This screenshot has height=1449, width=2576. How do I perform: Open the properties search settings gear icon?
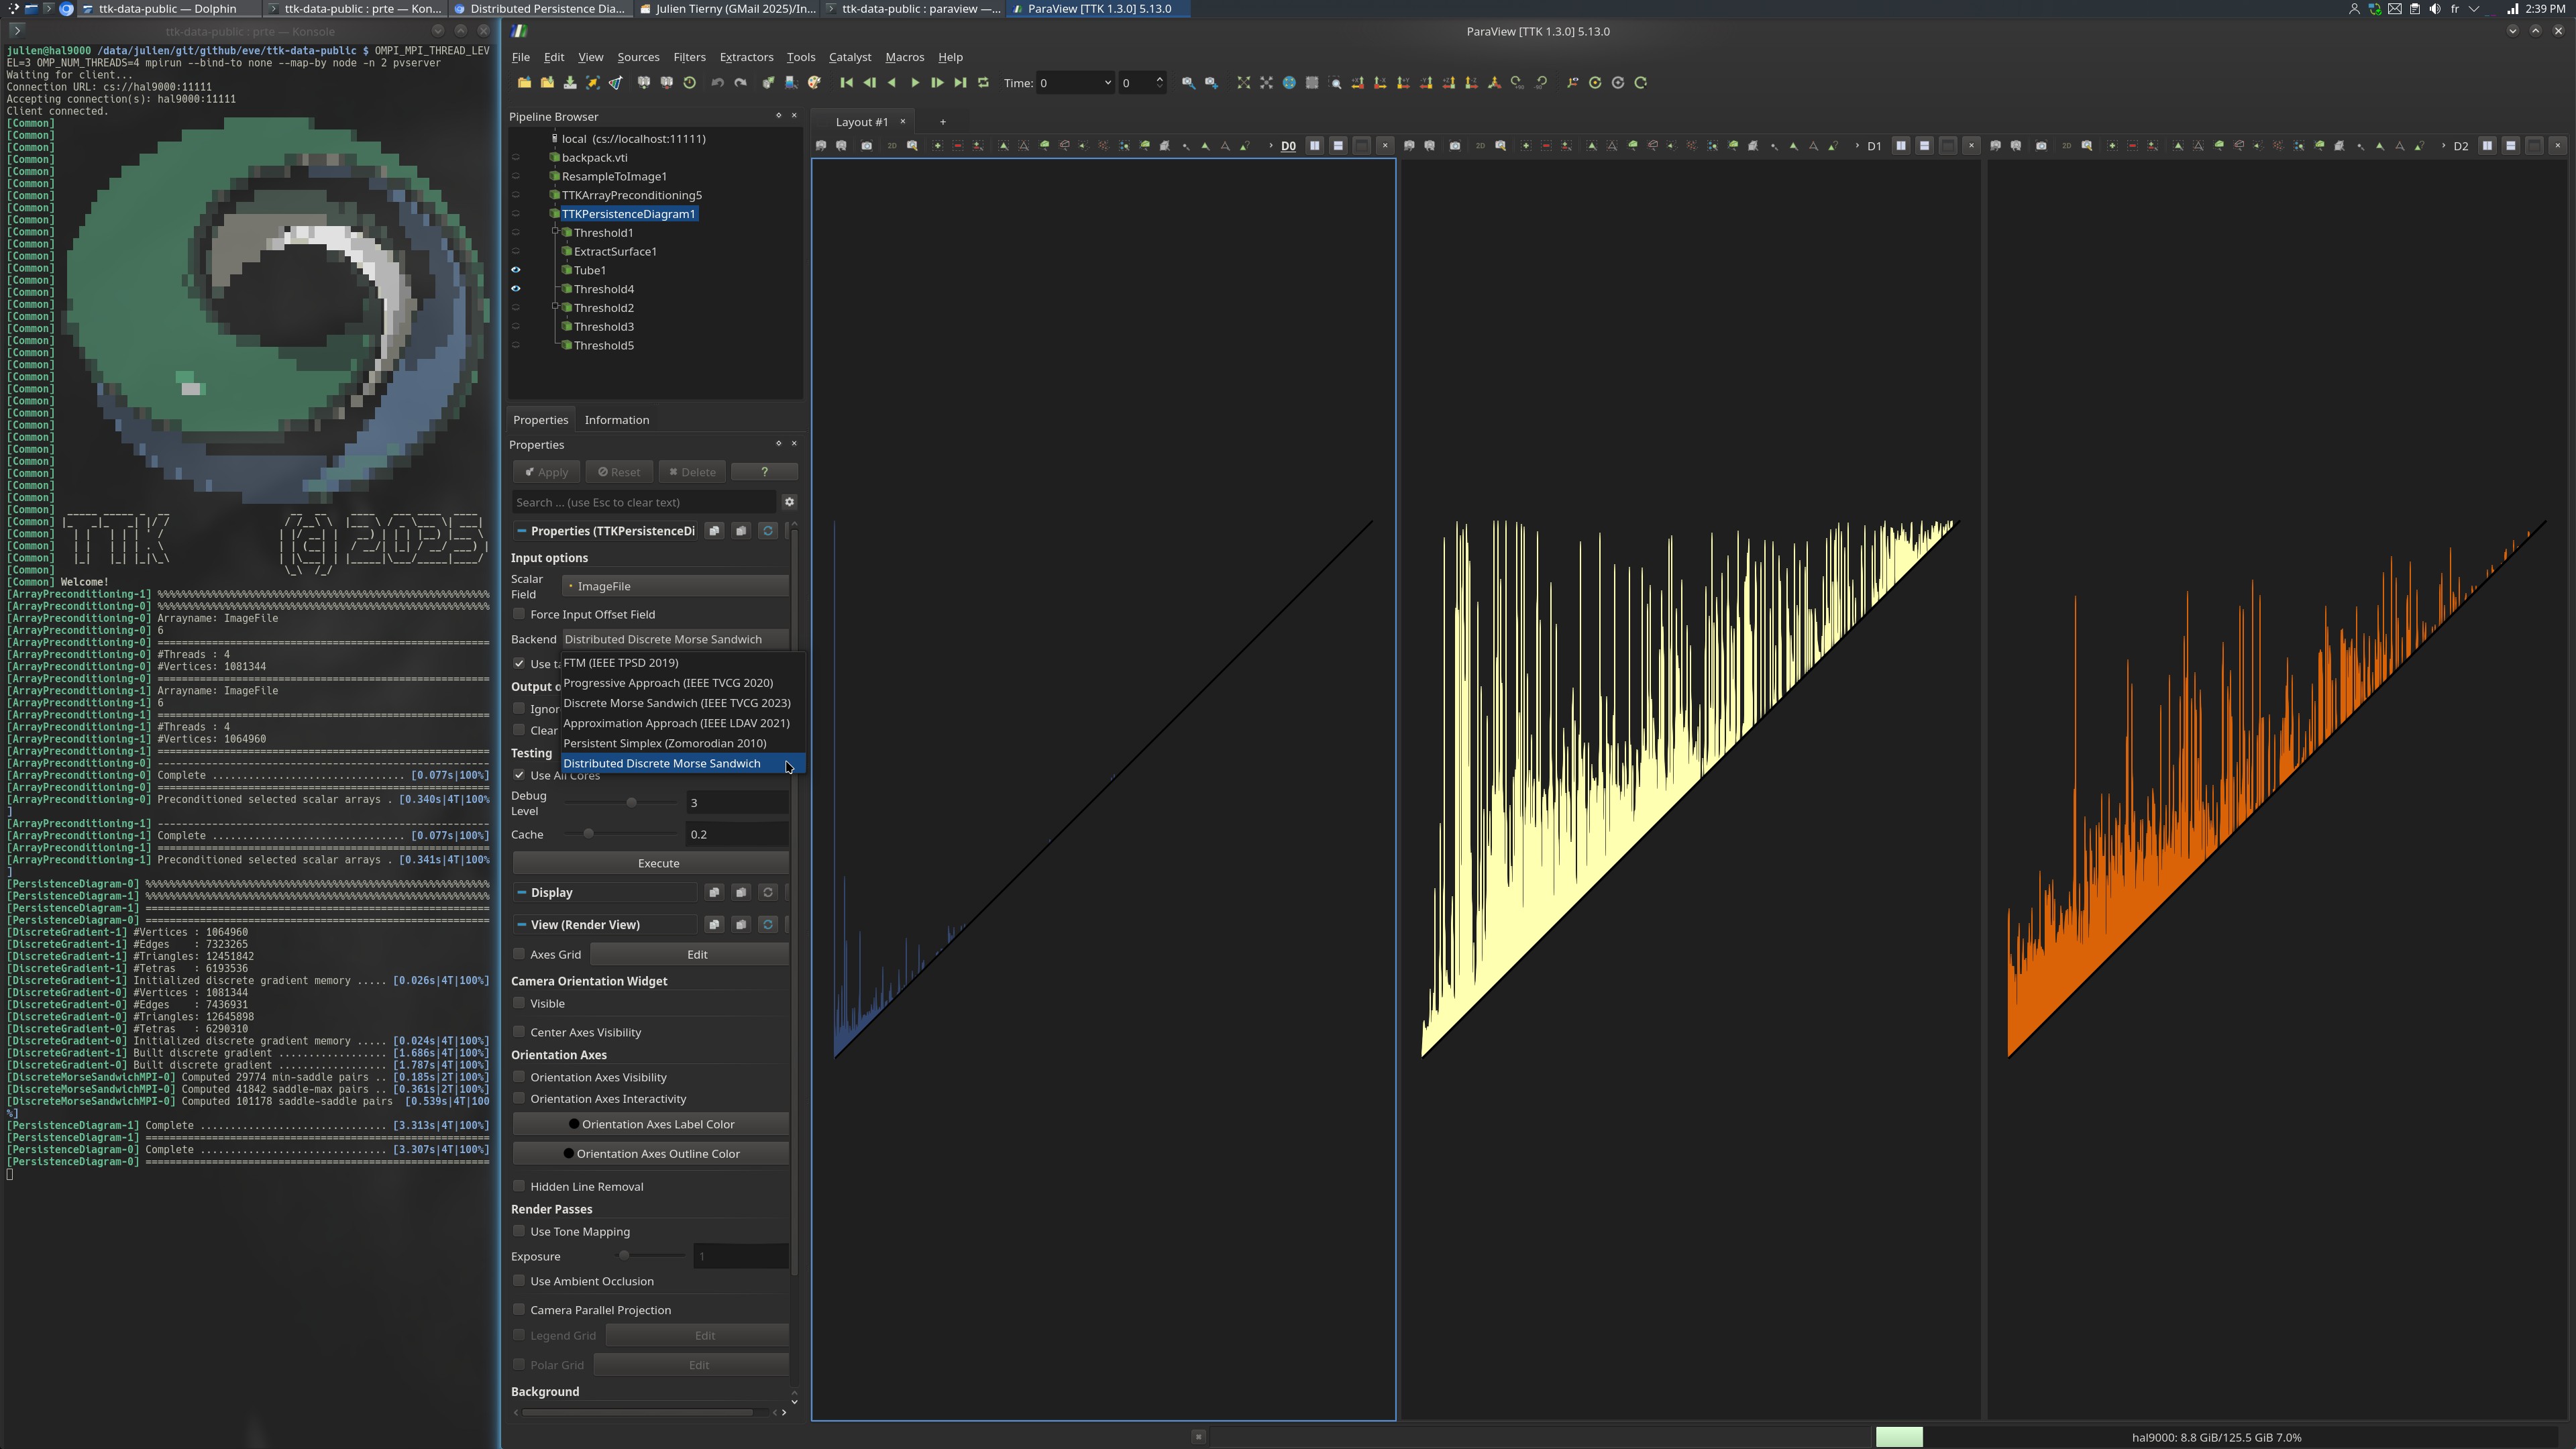789,502
